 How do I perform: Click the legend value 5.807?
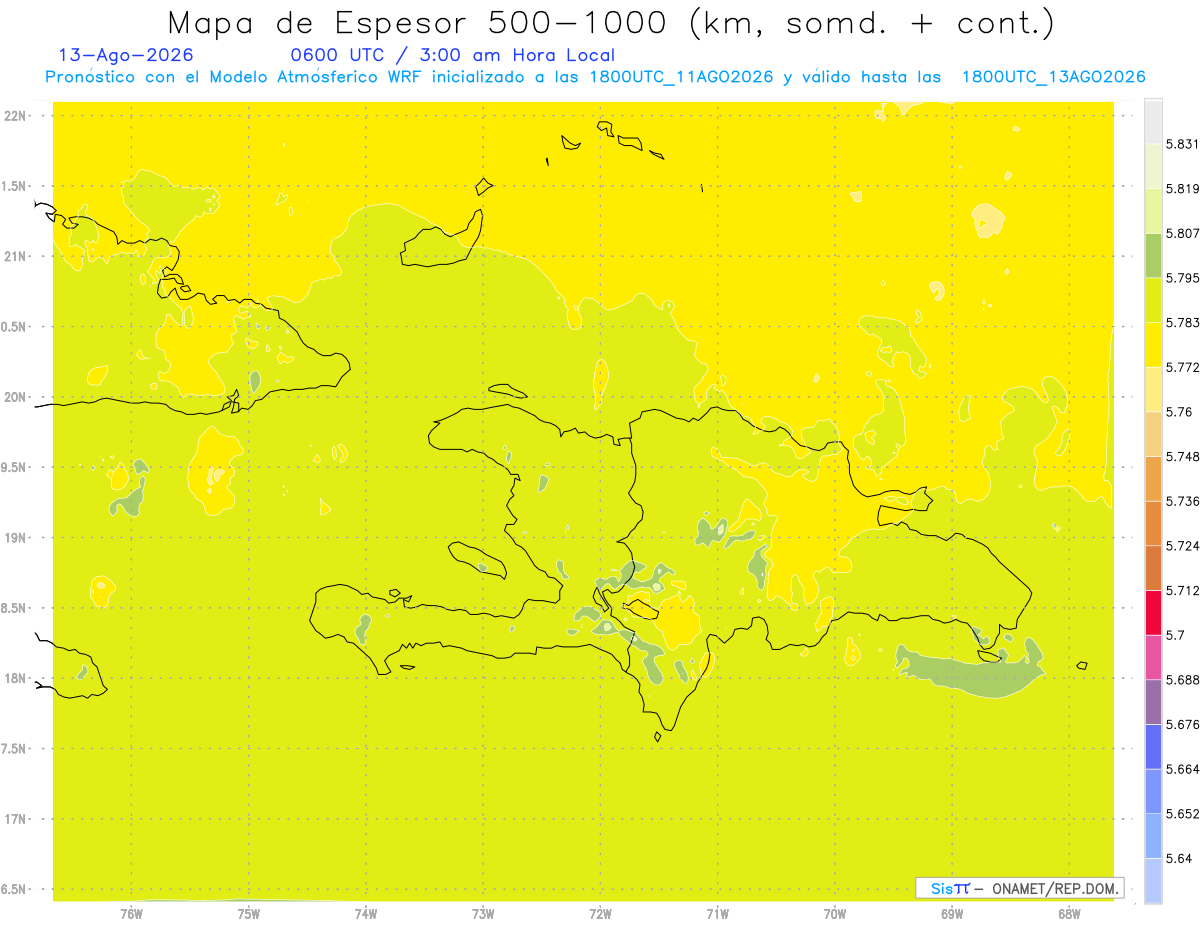(x=1182, y=233)
